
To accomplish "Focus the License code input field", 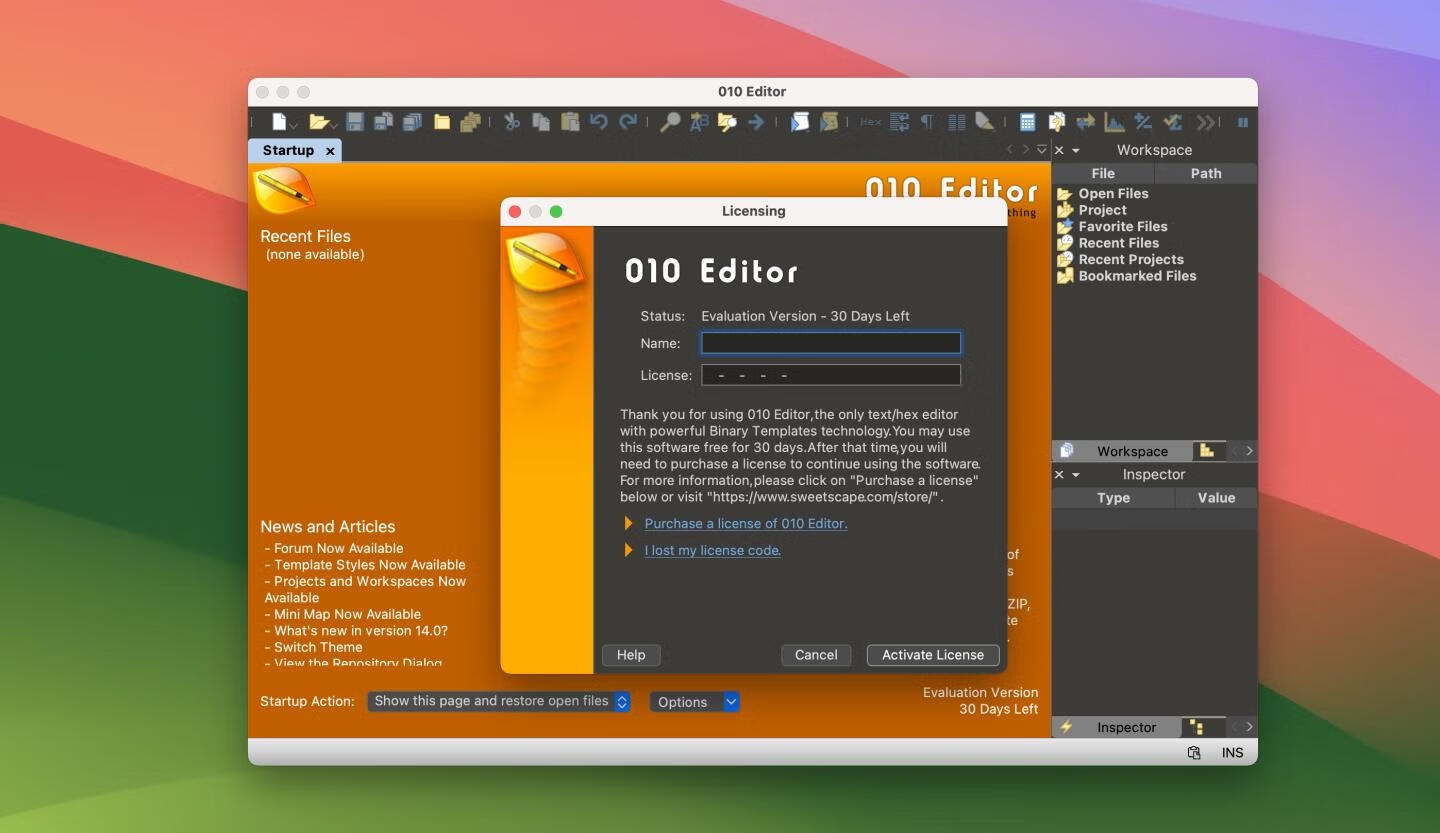I will (831, 375).
